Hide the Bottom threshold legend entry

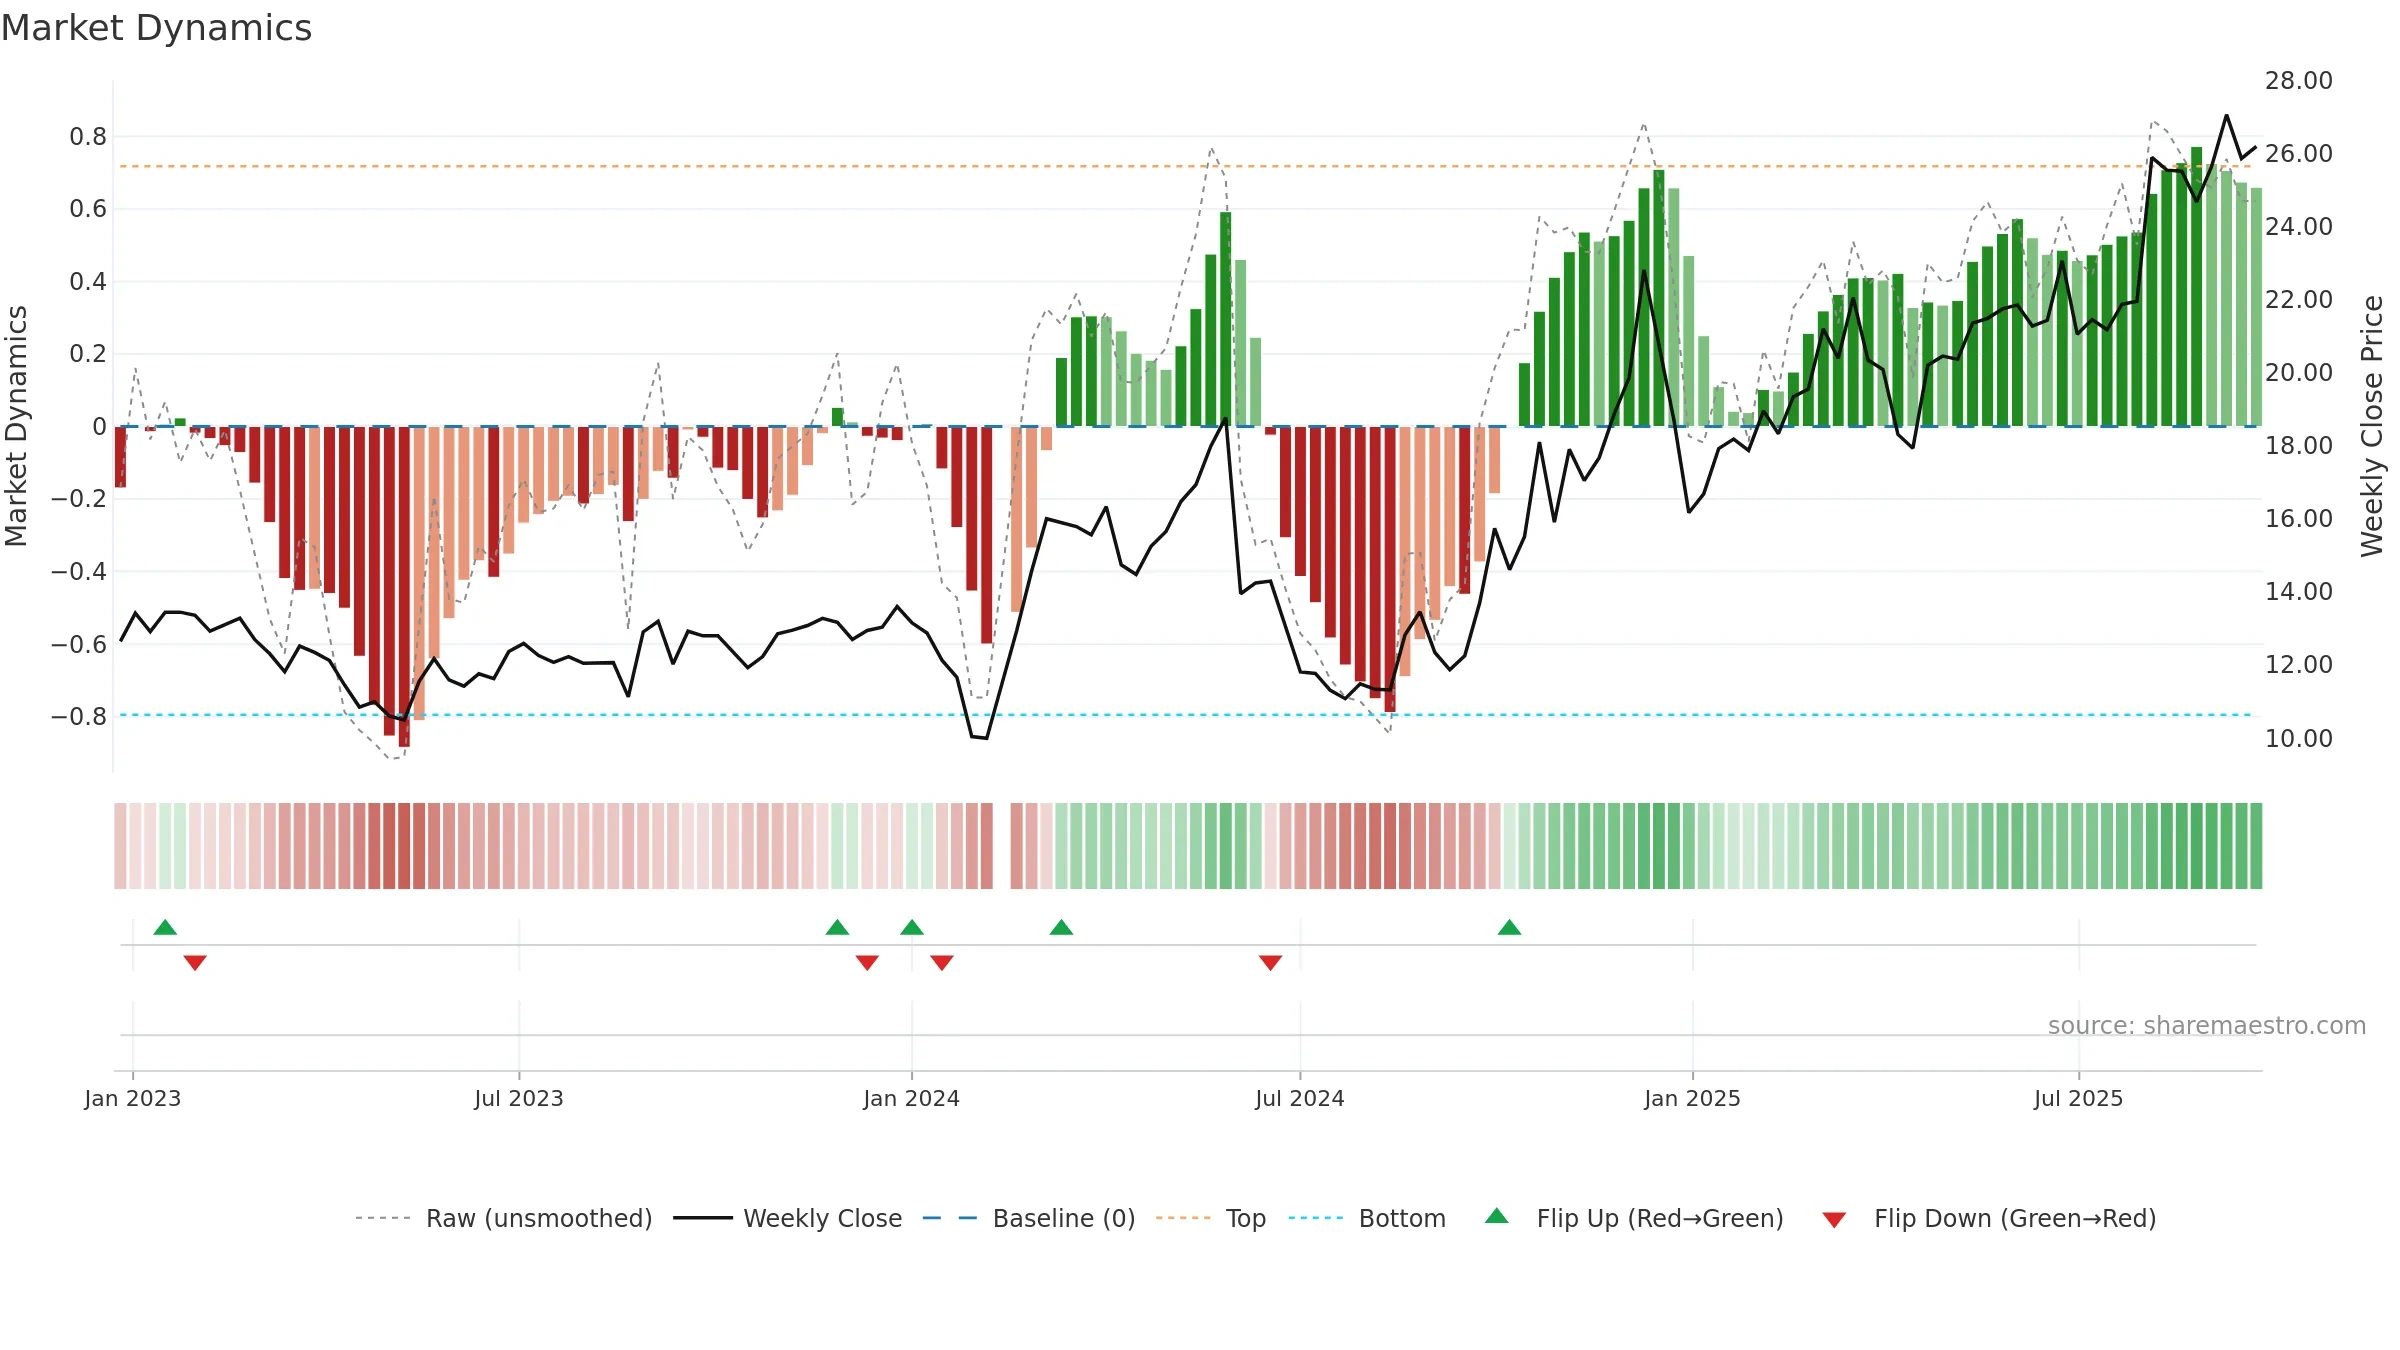1367,1218
